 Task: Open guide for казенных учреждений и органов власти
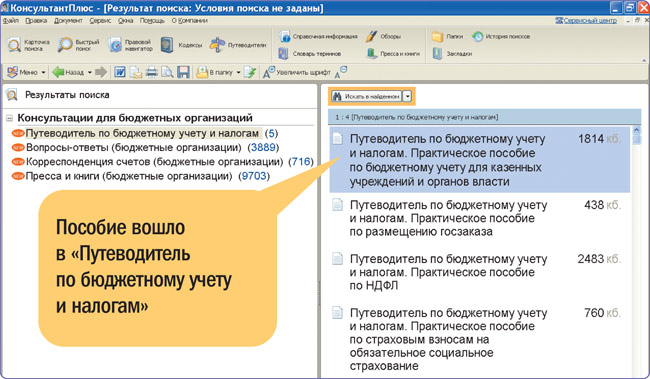pos(480,160)
